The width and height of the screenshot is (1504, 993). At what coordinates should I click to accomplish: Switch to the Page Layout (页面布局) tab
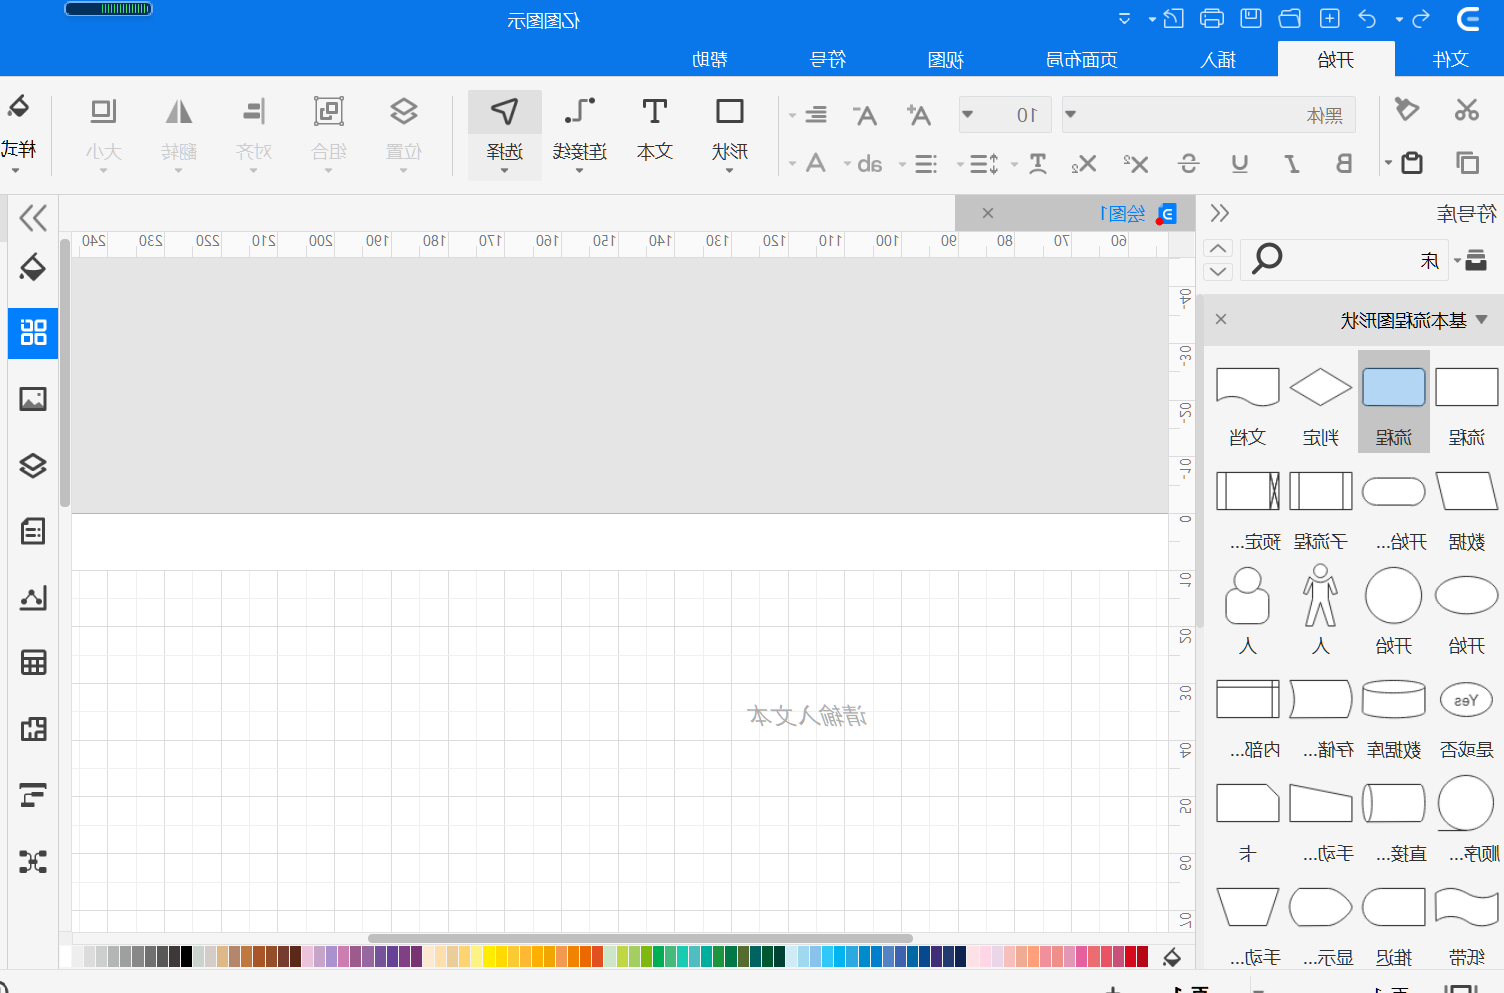pos(1081,59)
